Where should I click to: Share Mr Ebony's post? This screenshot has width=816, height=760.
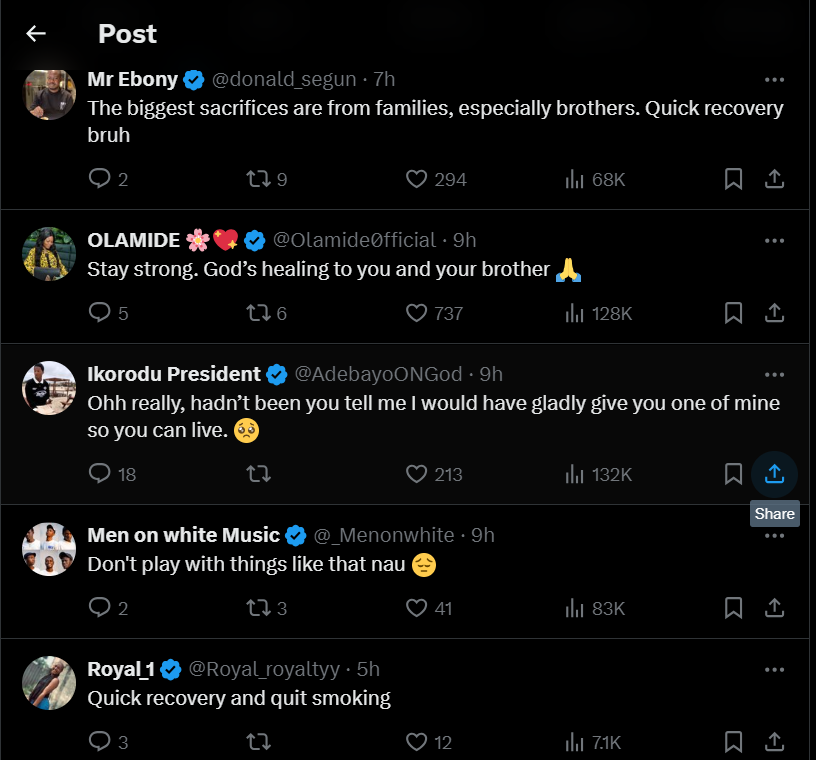(x=774, y=179)
